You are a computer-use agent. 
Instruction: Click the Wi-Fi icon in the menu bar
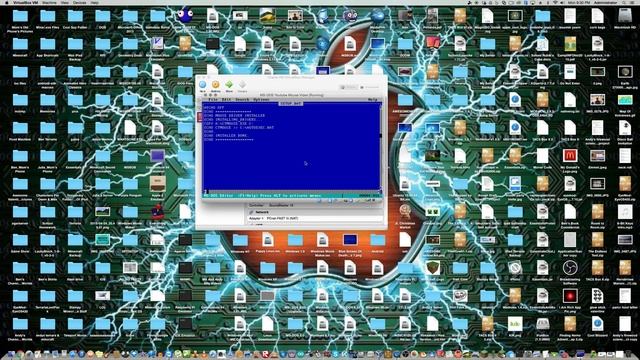point(555,2)
